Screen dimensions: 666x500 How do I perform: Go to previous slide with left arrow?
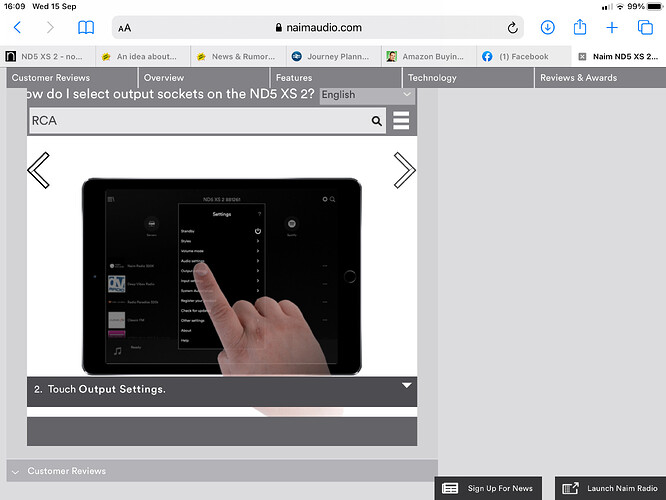click(39, 170)
